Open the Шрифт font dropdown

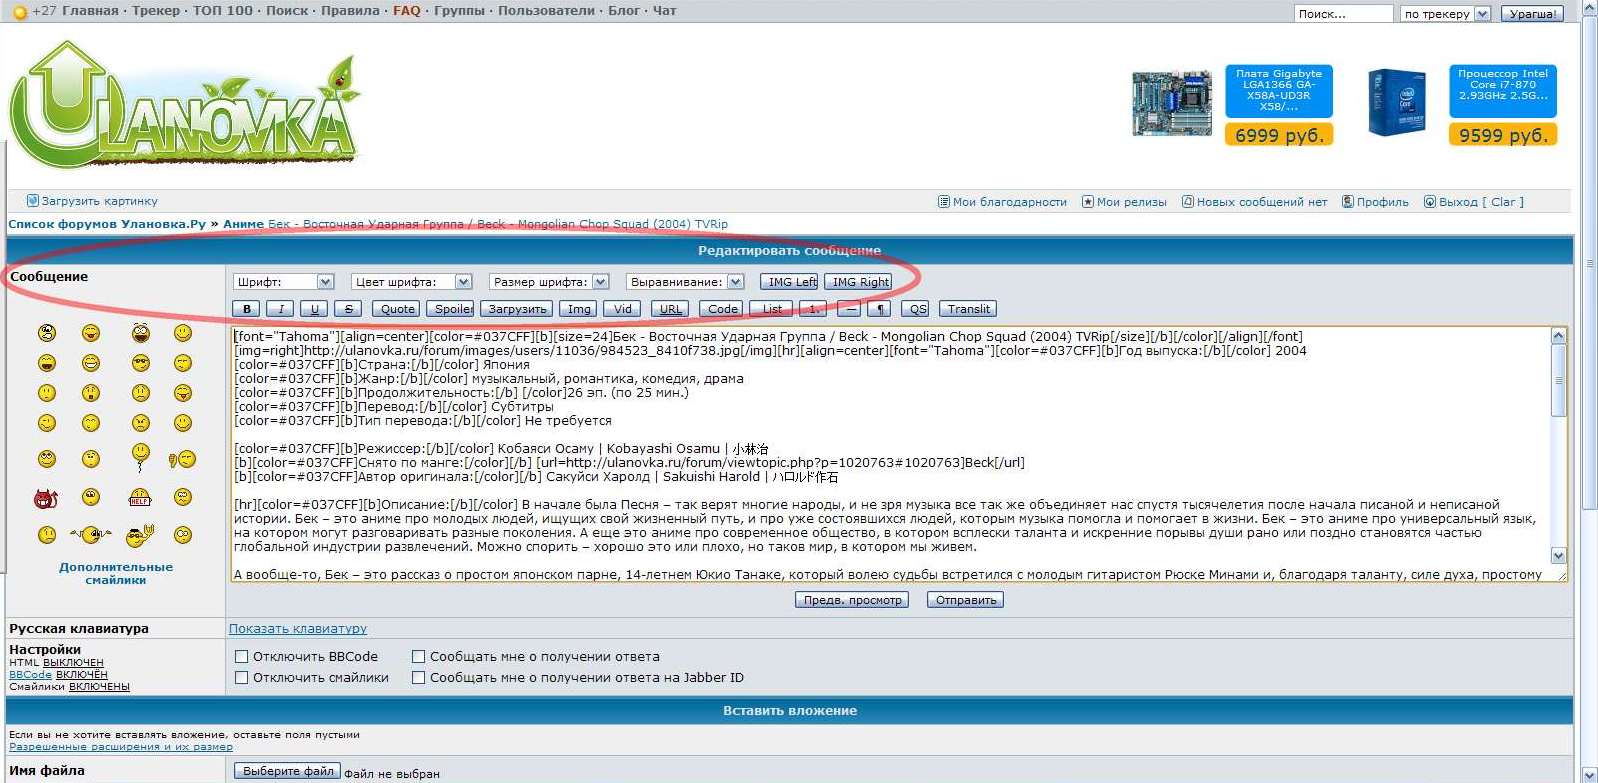click(283, 282)
